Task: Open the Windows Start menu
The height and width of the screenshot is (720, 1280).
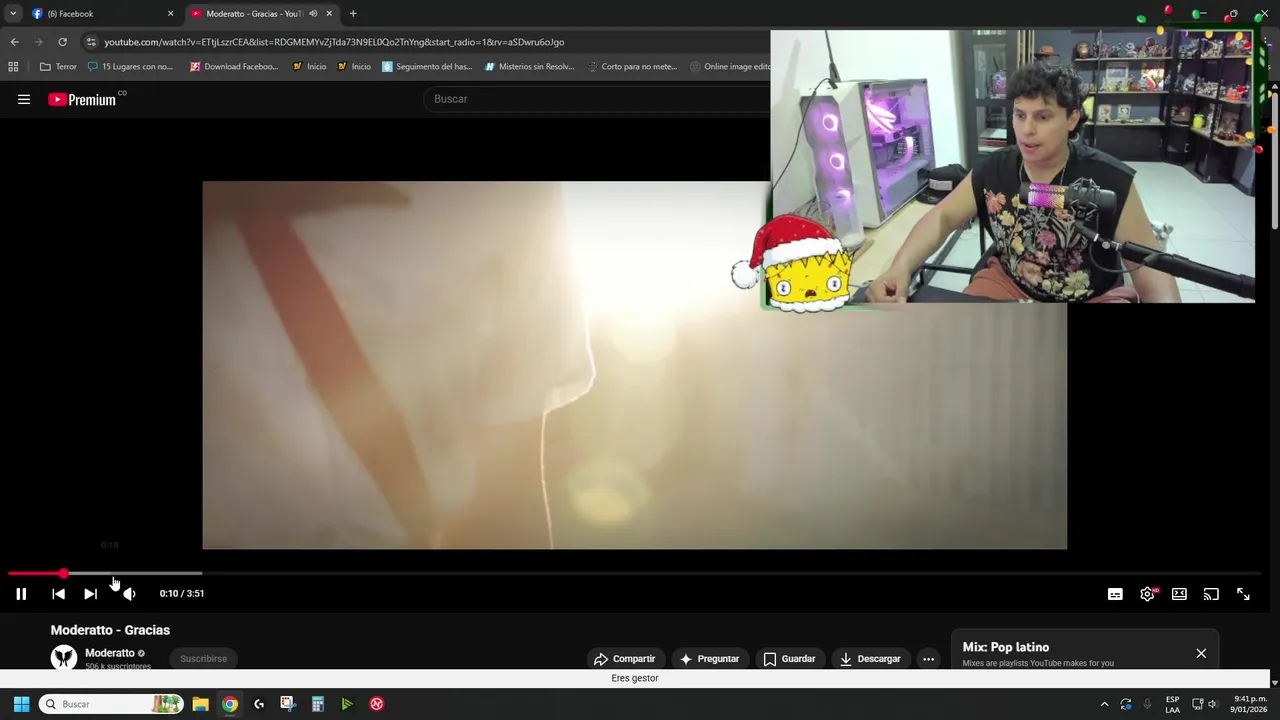Action: coord(21,704)
